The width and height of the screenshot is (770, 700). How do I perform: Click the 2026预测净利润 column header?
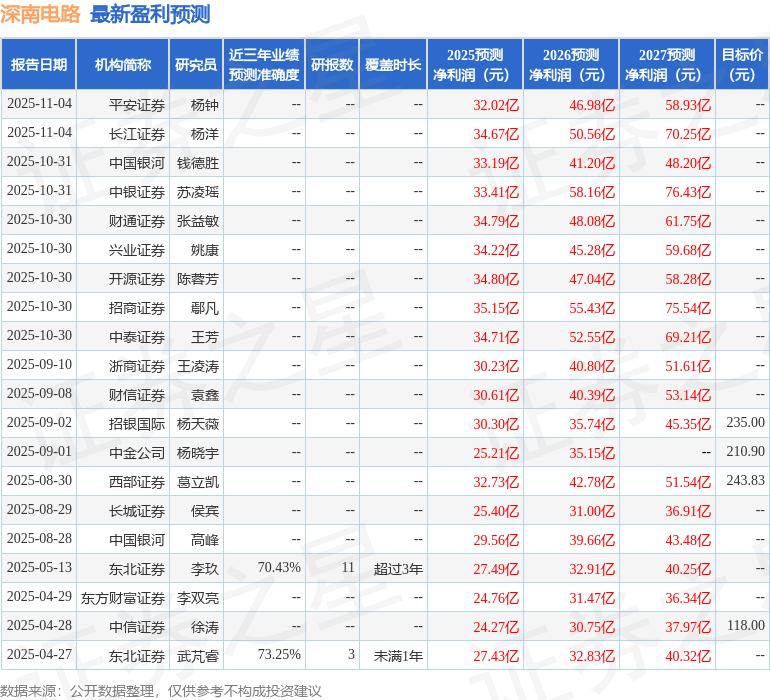pos(571,65)
